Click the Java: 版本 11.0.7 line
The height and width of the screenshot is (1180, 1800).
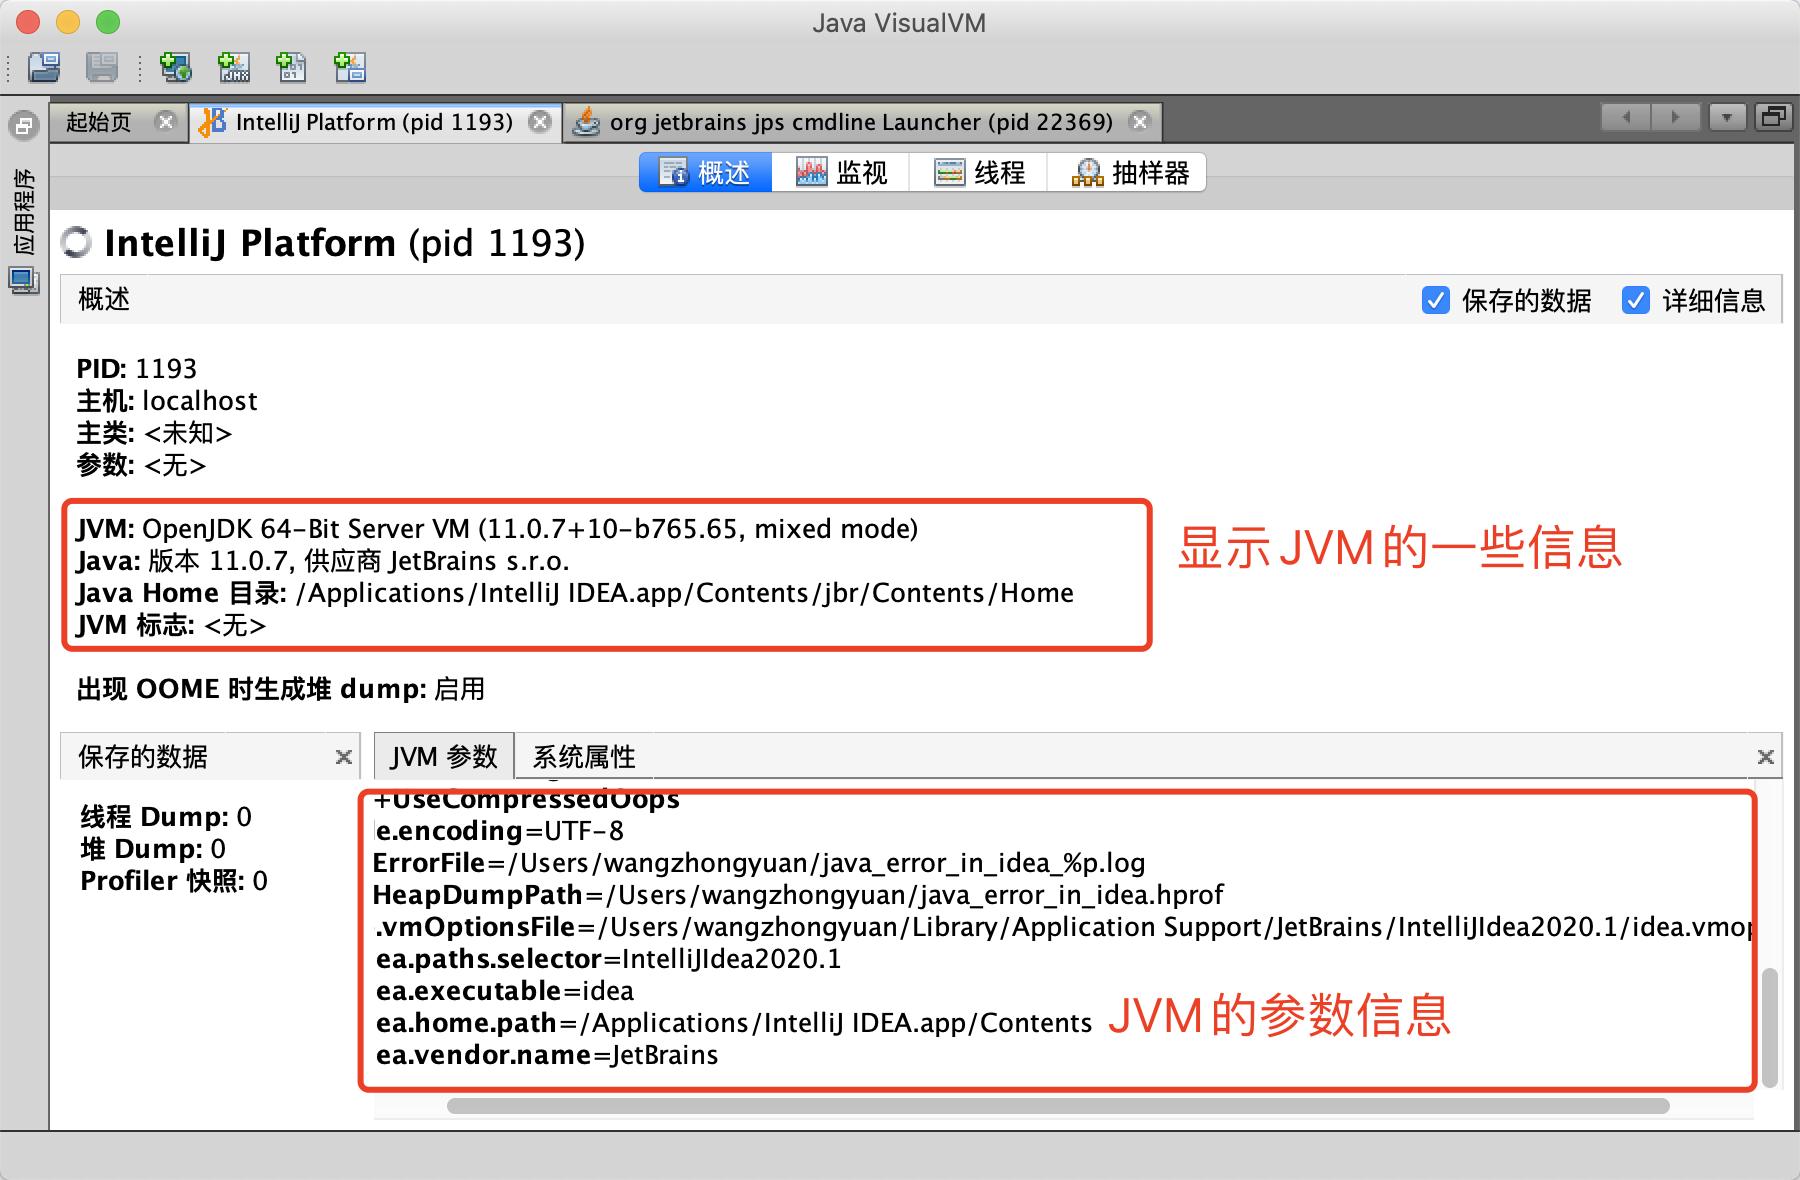point(323,561)
